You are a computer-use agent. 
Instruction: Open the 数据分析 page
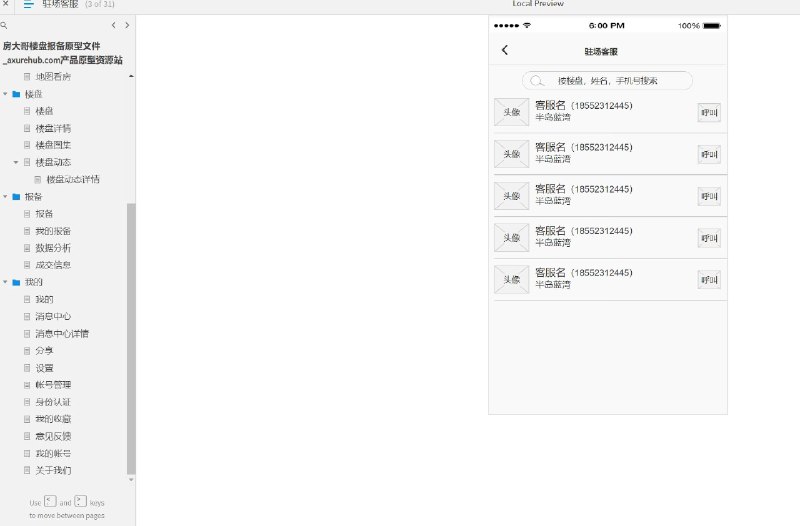pyautogui.click(x=53, y=248)
